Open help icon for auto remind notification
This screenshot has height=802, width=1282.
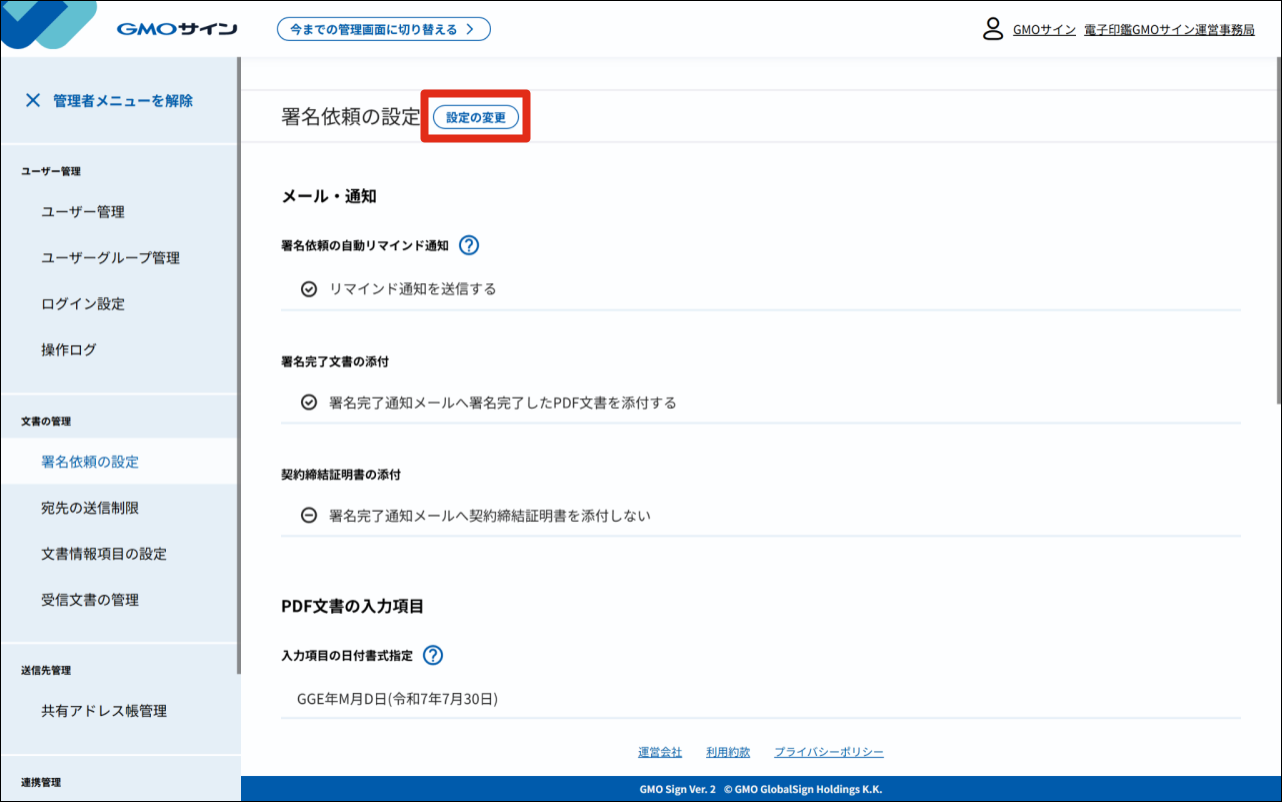(x=468, y=245)
